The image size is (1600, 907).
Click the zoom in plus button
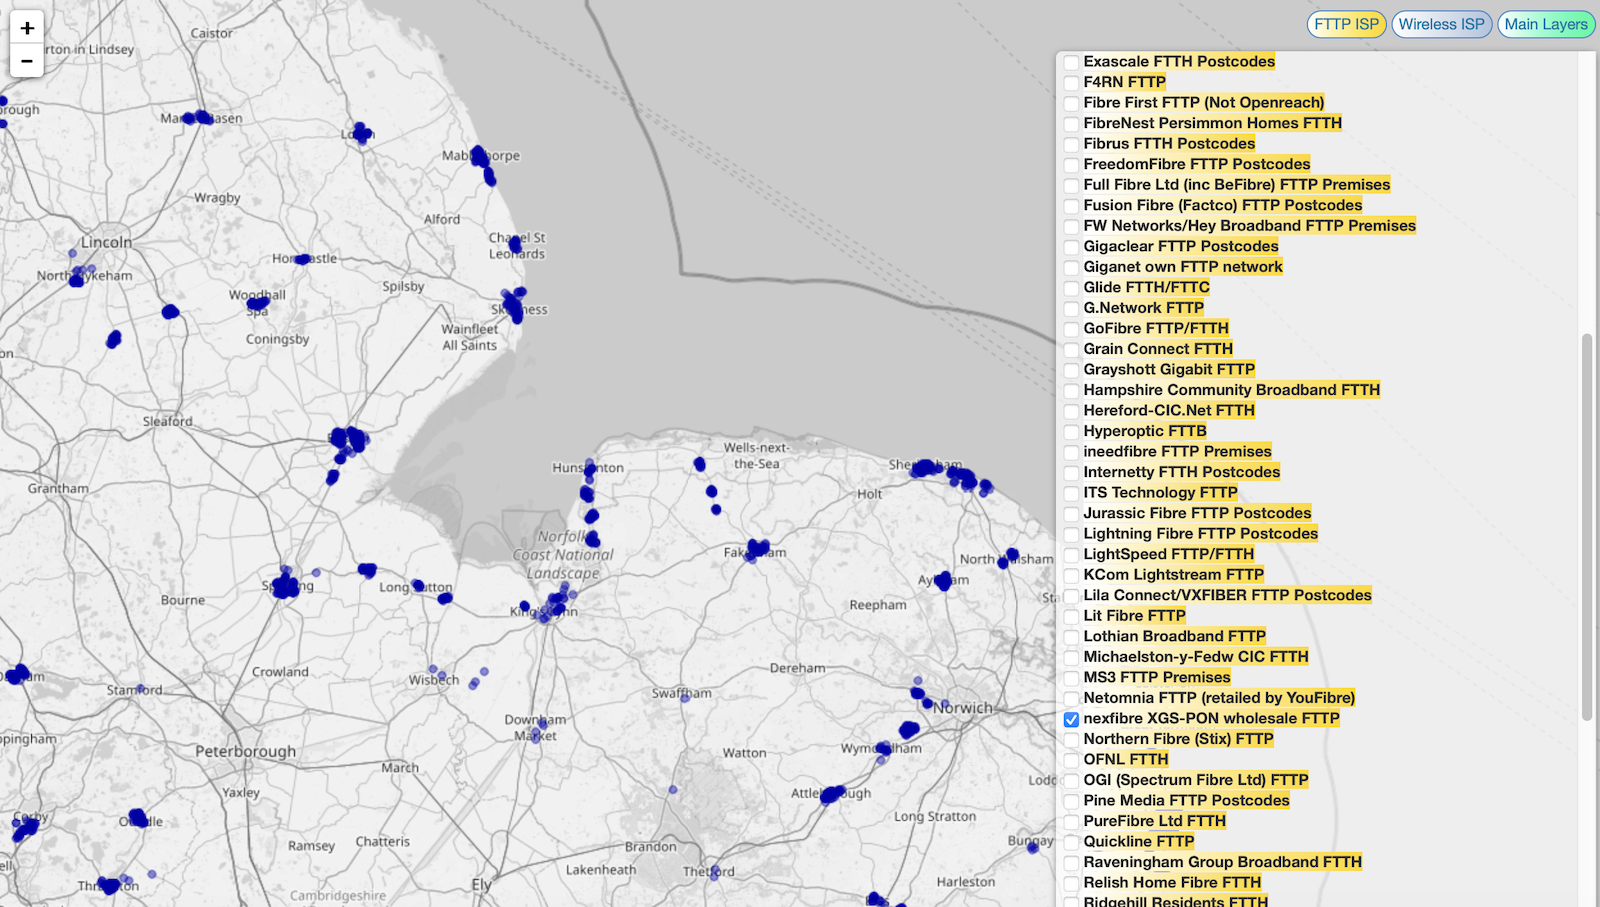(27, 28)
